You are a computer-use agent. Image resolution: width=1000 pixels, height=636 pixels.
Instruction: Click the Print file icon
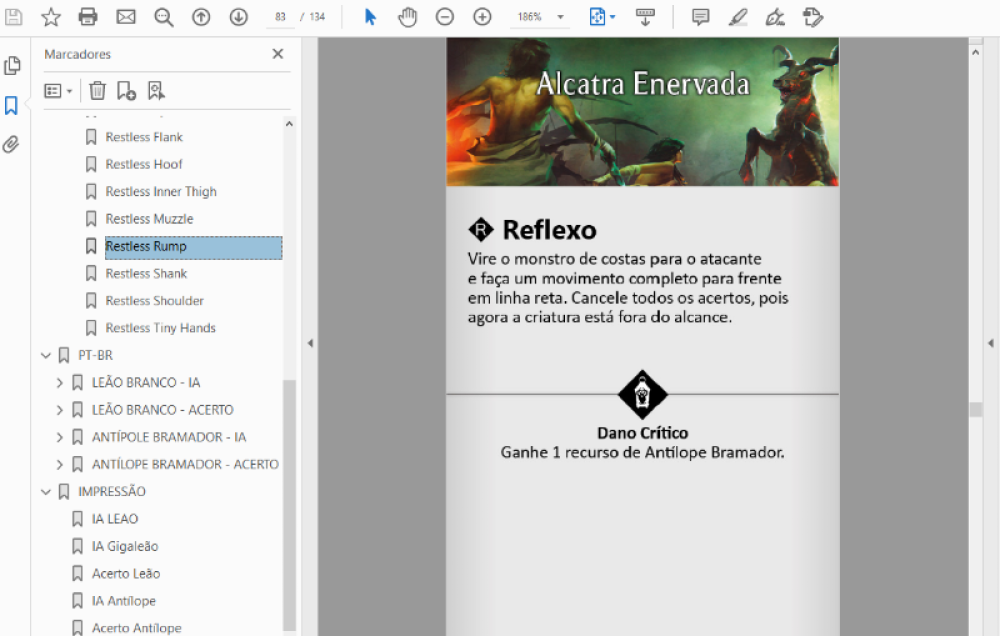[x=88, y=17]
